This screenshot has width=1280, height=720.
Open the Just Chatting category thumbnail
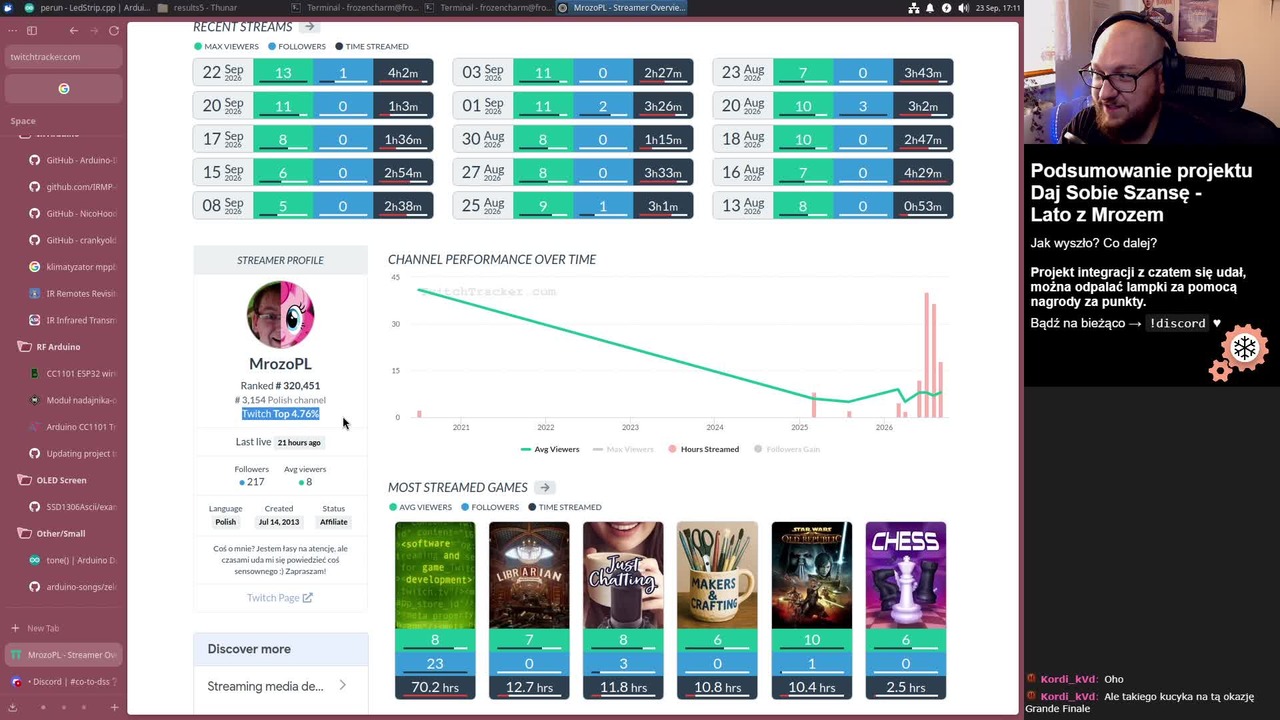click(623, 575)
